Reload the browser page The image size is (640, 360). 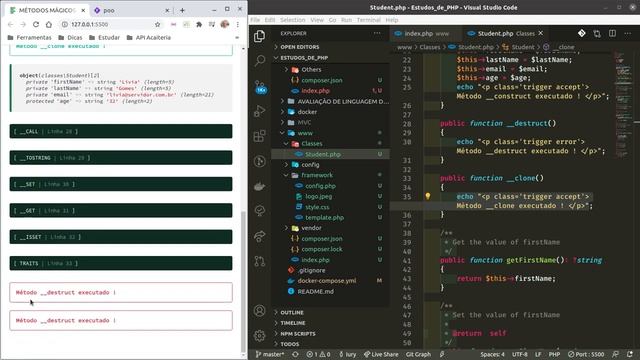pos(36,24)
